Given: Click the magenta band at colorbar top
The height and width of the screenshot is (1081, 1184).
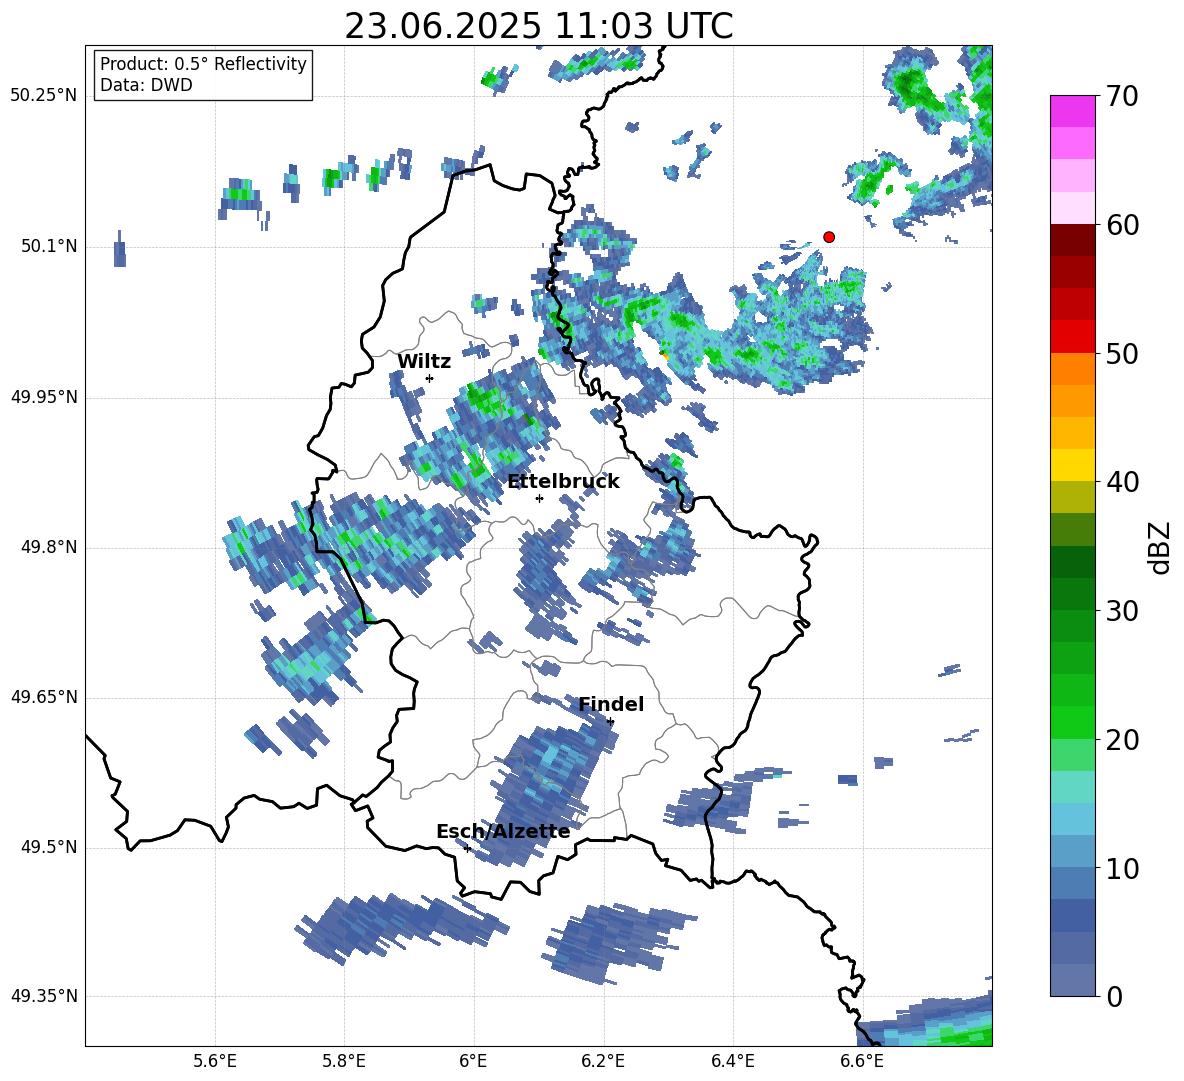Looking at the screenshot, I should tap(1073, 111).
